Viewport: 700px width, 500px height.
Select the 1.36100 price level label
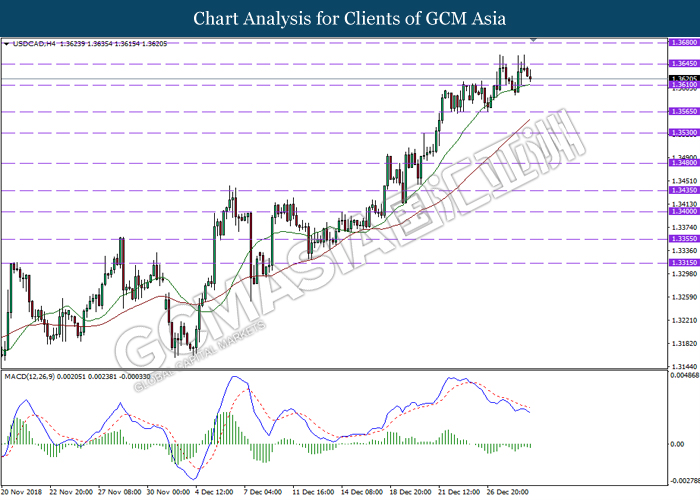point(683,84)
